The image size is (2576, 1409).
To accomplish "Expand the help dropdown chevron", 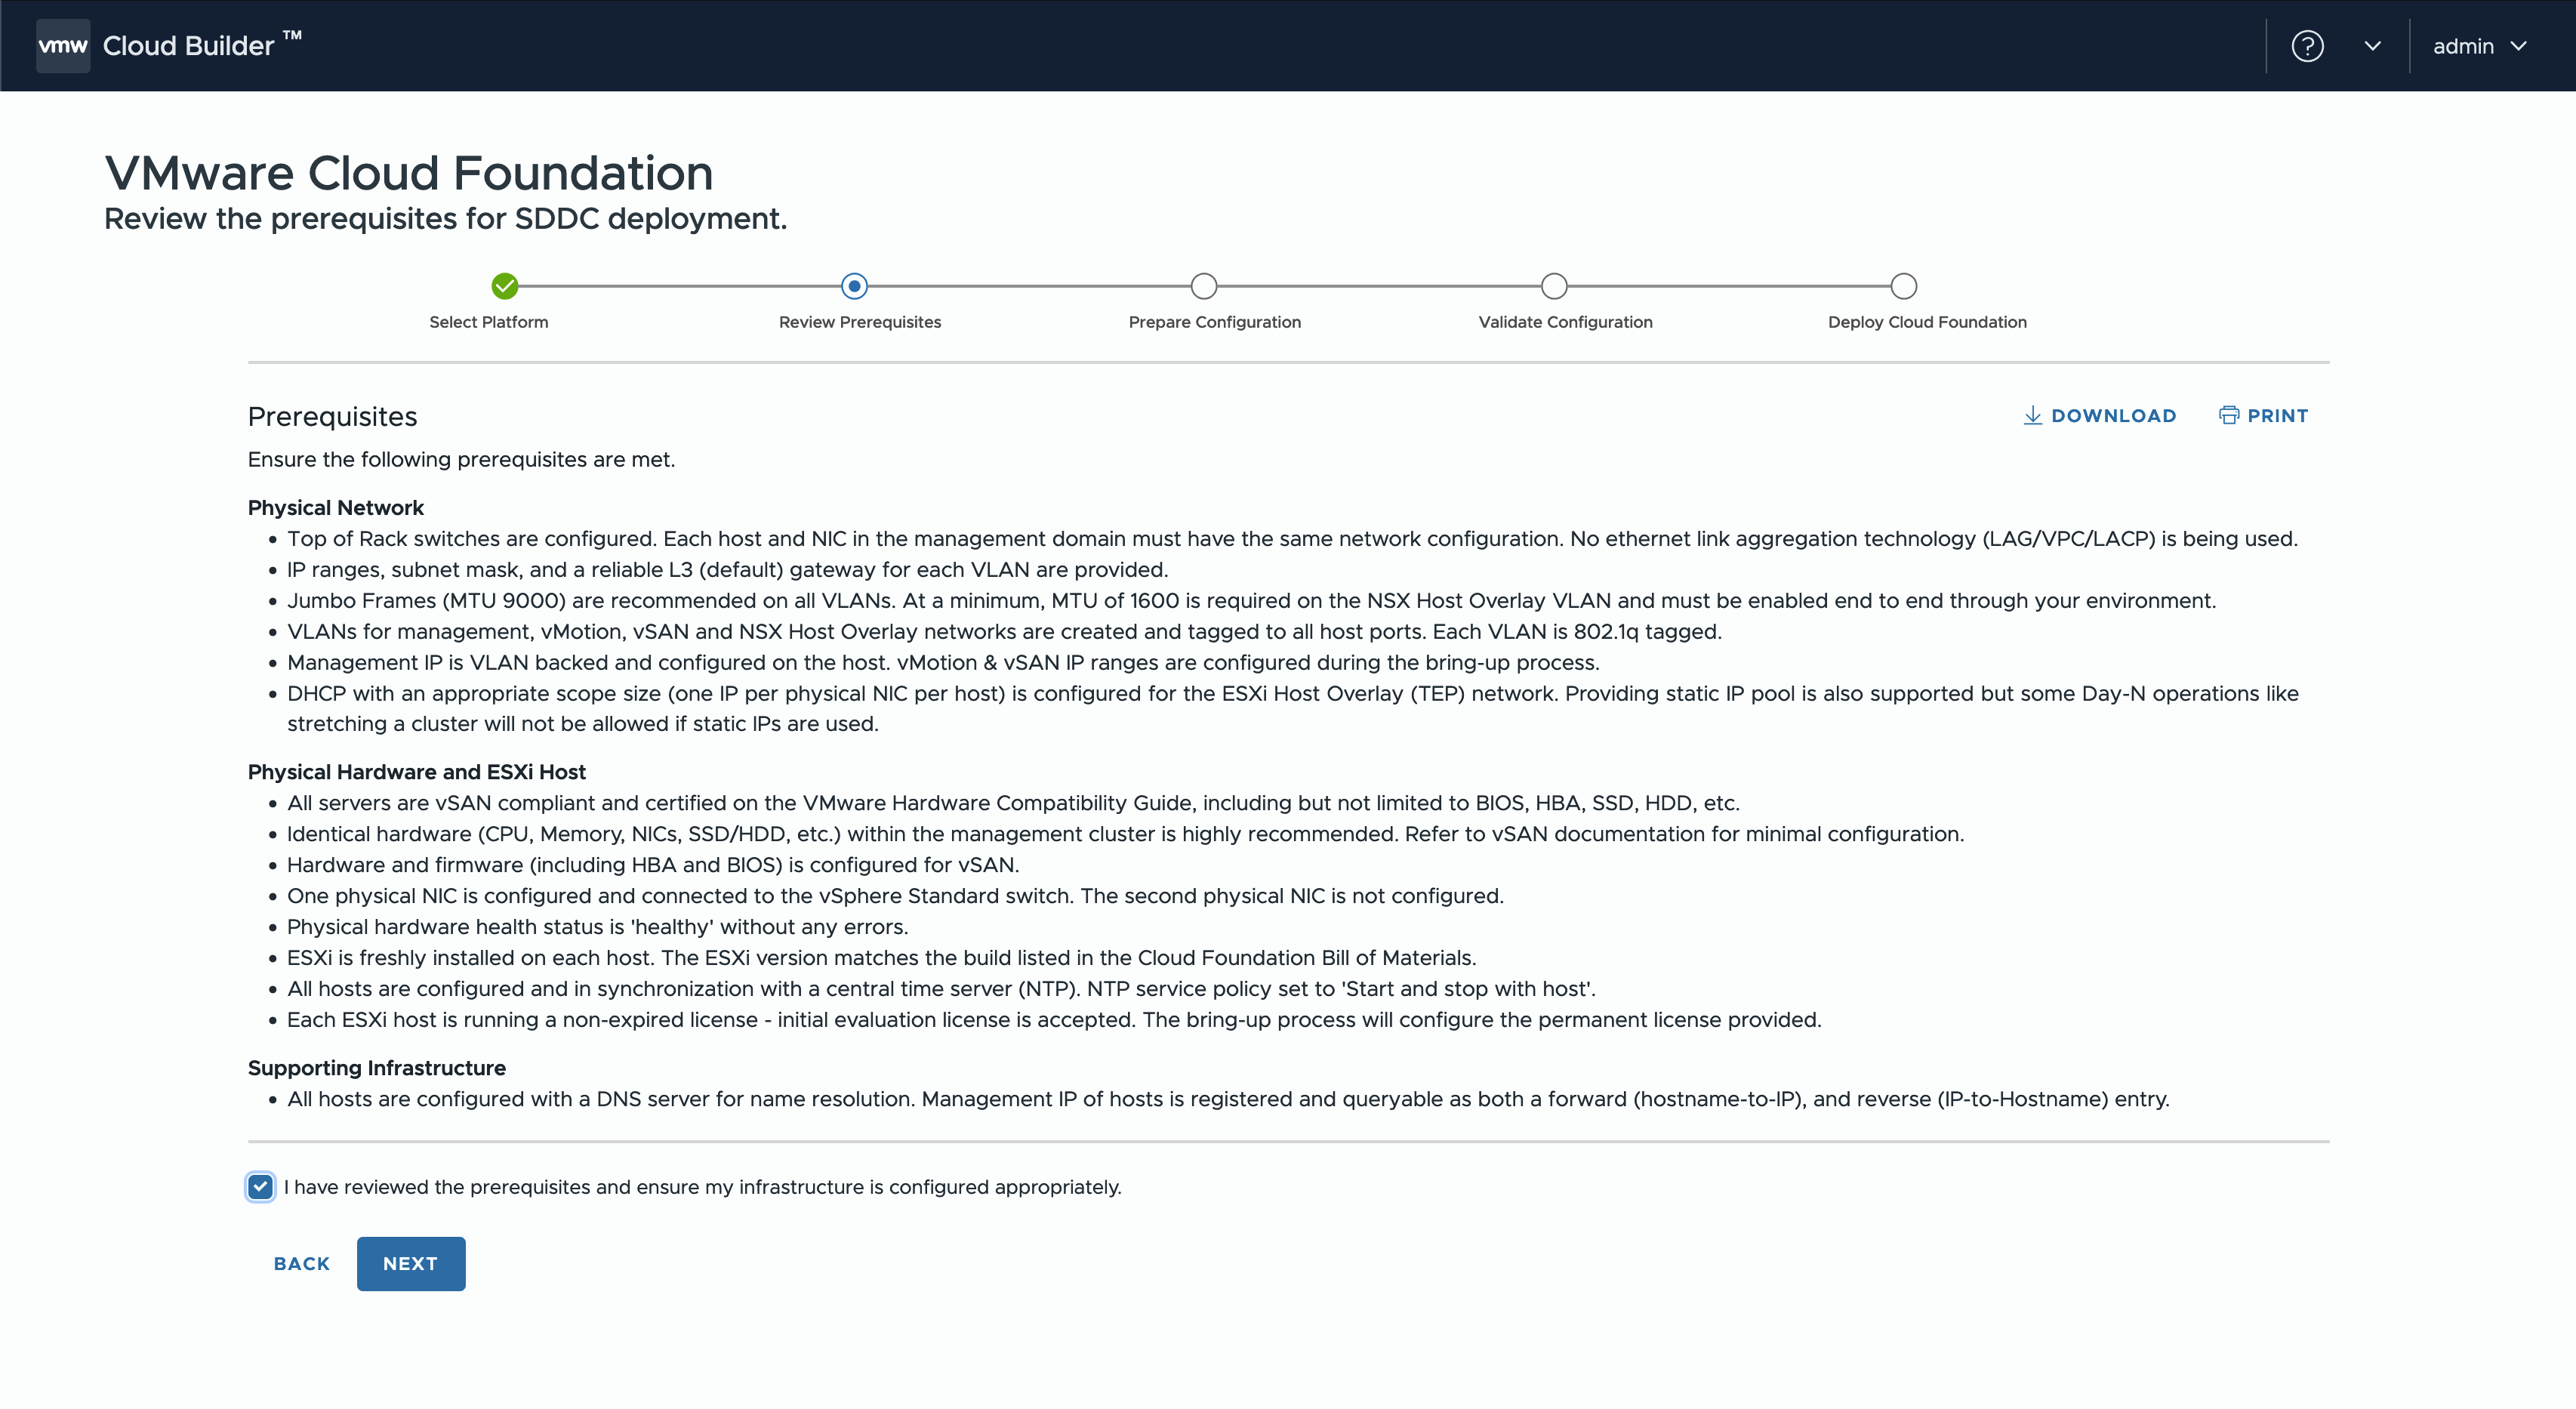I will point(2372,46).
